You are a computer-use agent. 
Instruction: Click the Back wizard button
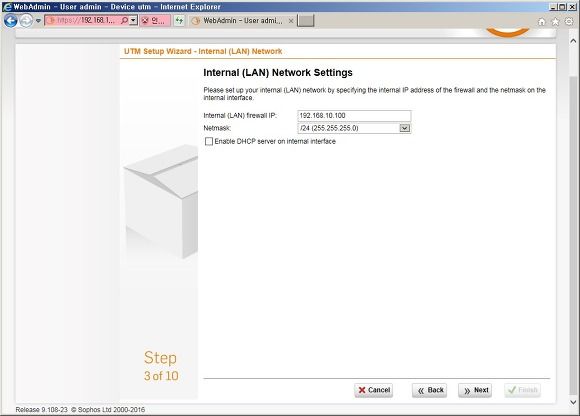tap(429, 390)
